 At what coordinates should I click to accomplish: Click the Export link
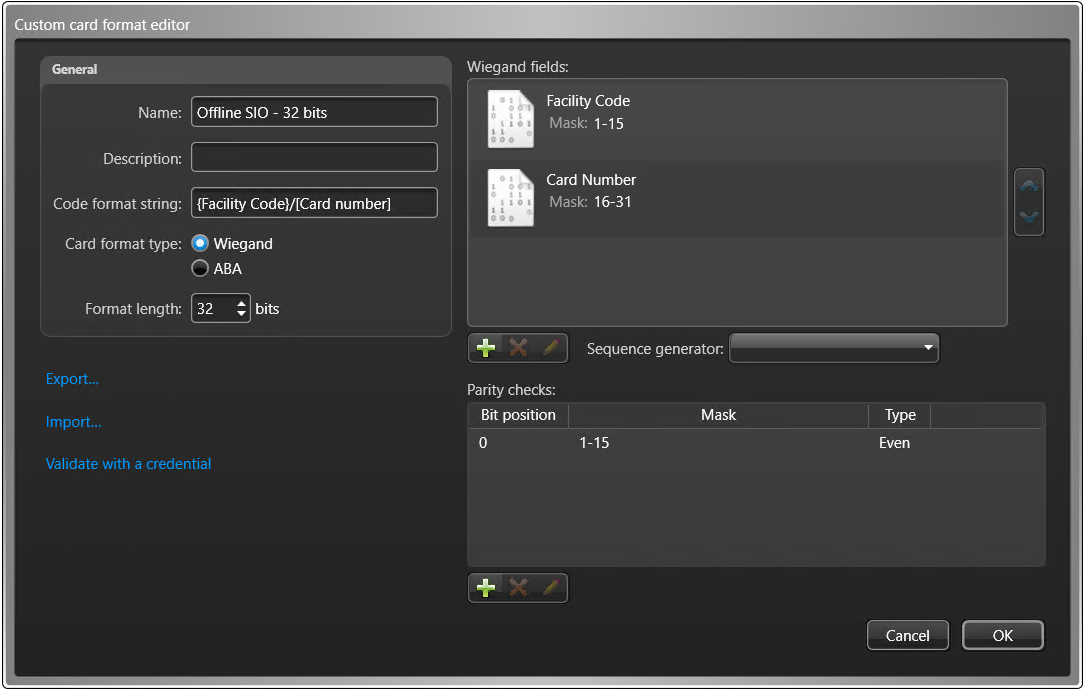72,379
